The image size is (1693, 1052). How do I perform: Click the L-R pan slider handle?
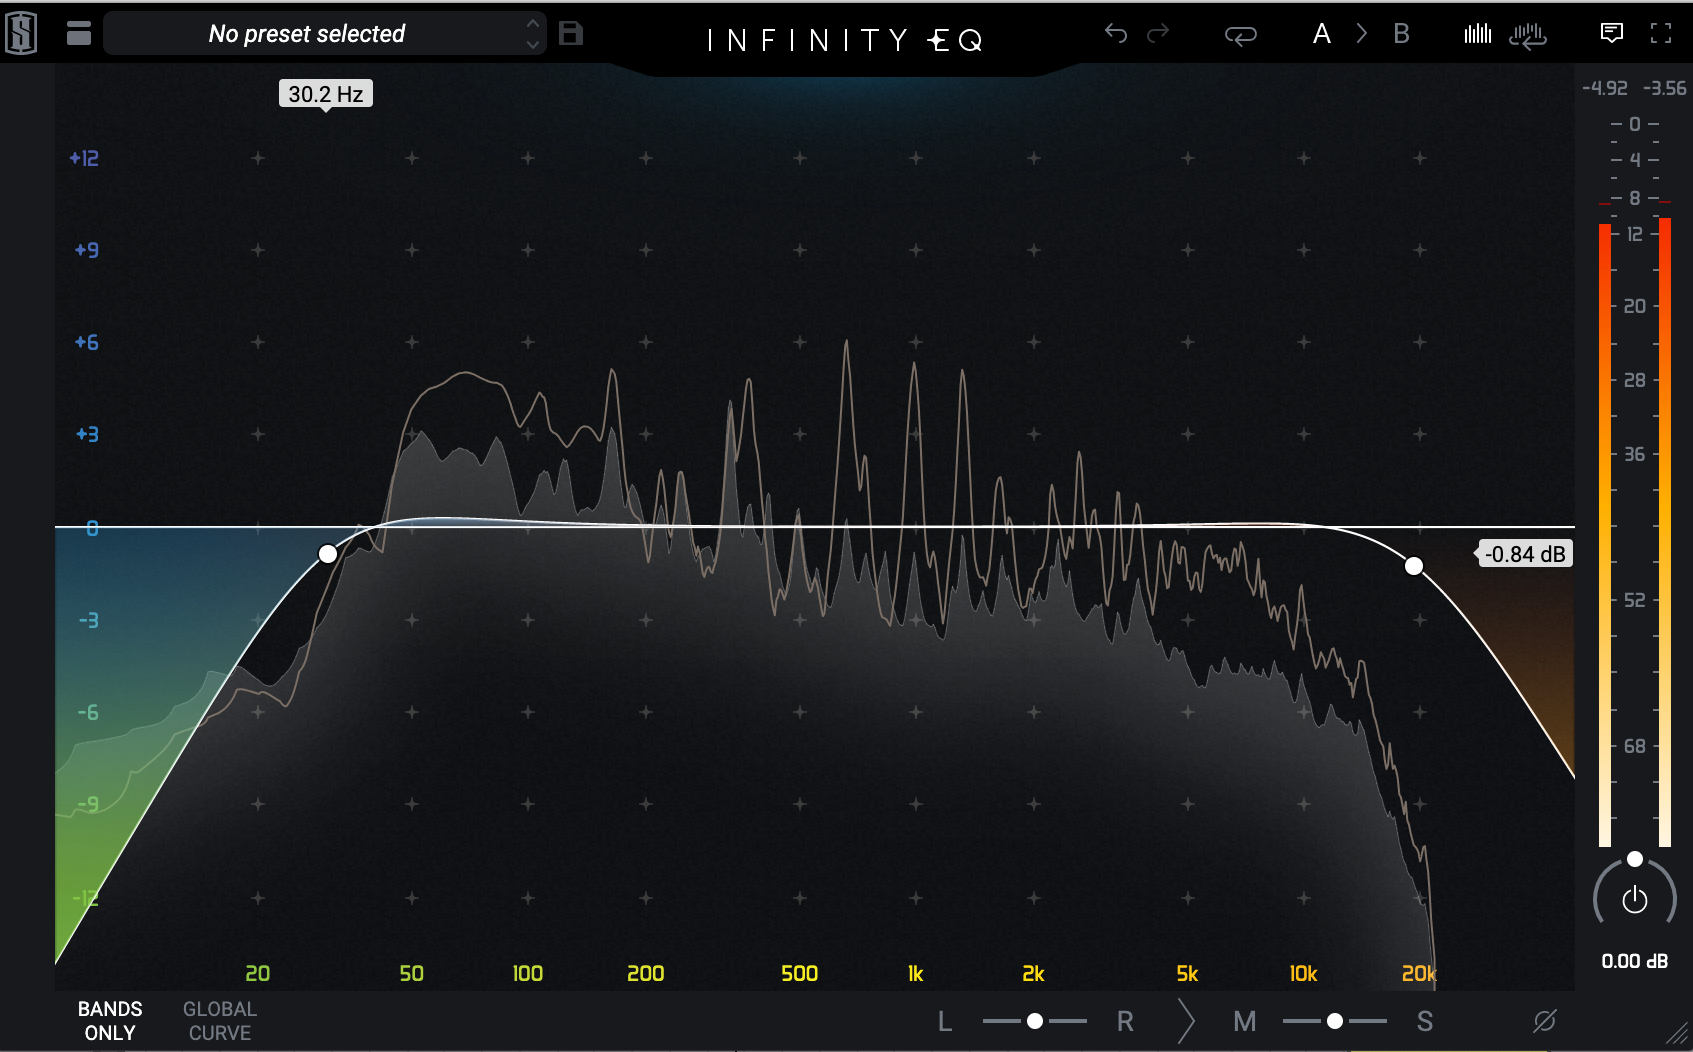[x=1035, y=1021]
